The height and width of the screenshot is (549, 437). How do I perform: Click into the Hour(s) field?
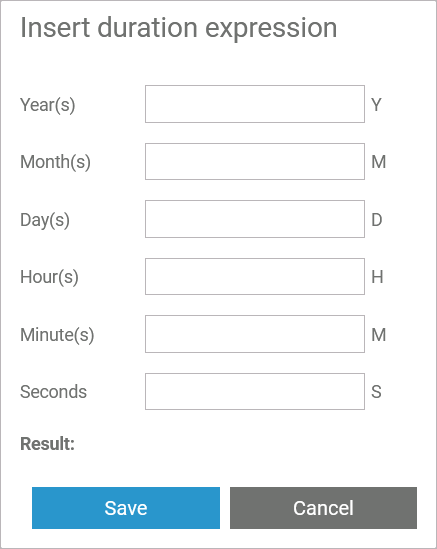(x=255, y=276)
